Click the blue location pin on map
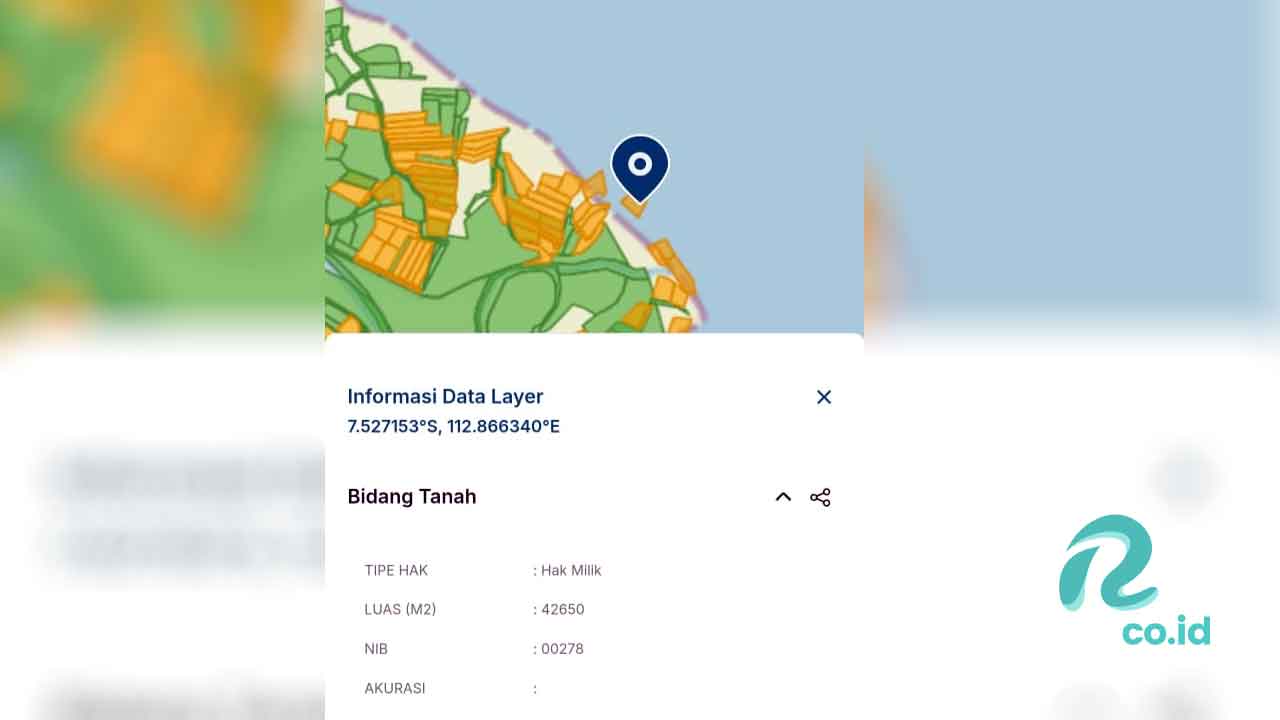Viewport: 1280px width, 720px height. [640, 167]
